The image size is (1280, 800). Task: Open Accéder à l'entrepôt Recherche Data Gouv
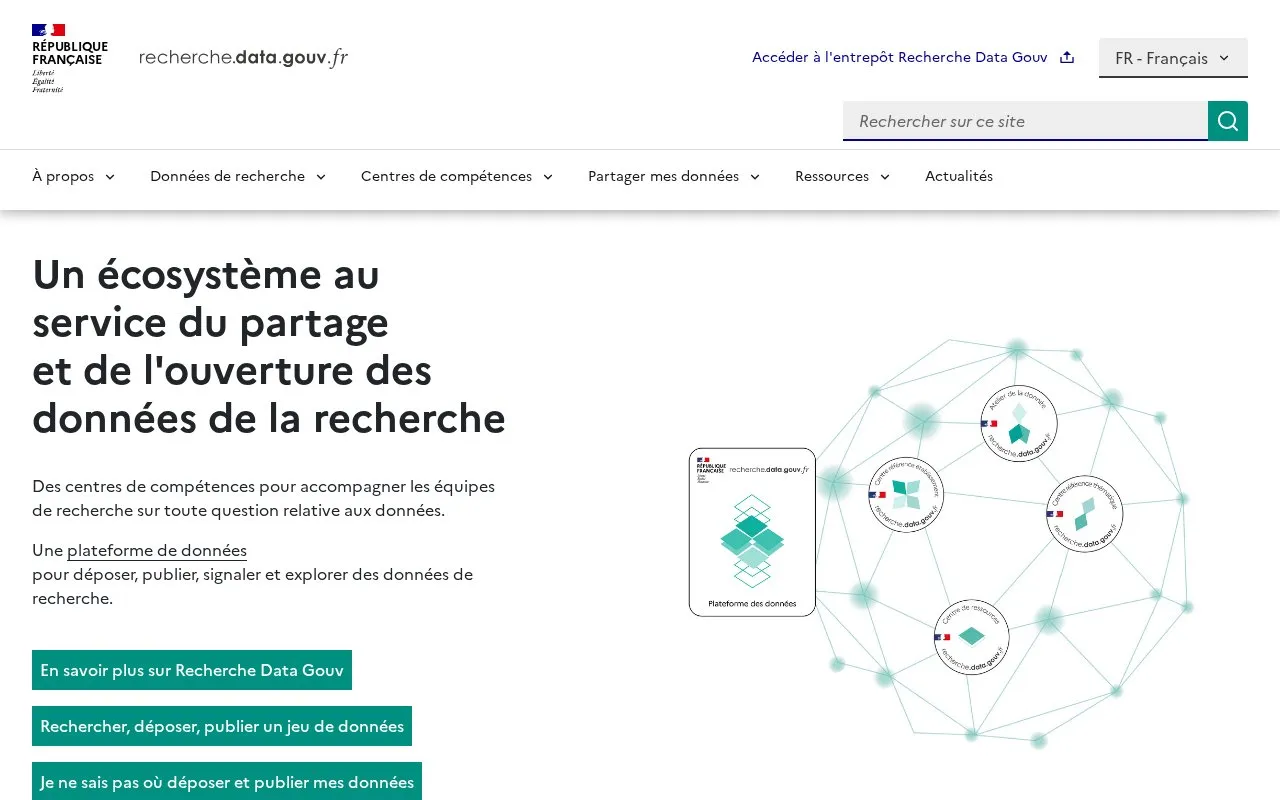[x=913, y=58]
